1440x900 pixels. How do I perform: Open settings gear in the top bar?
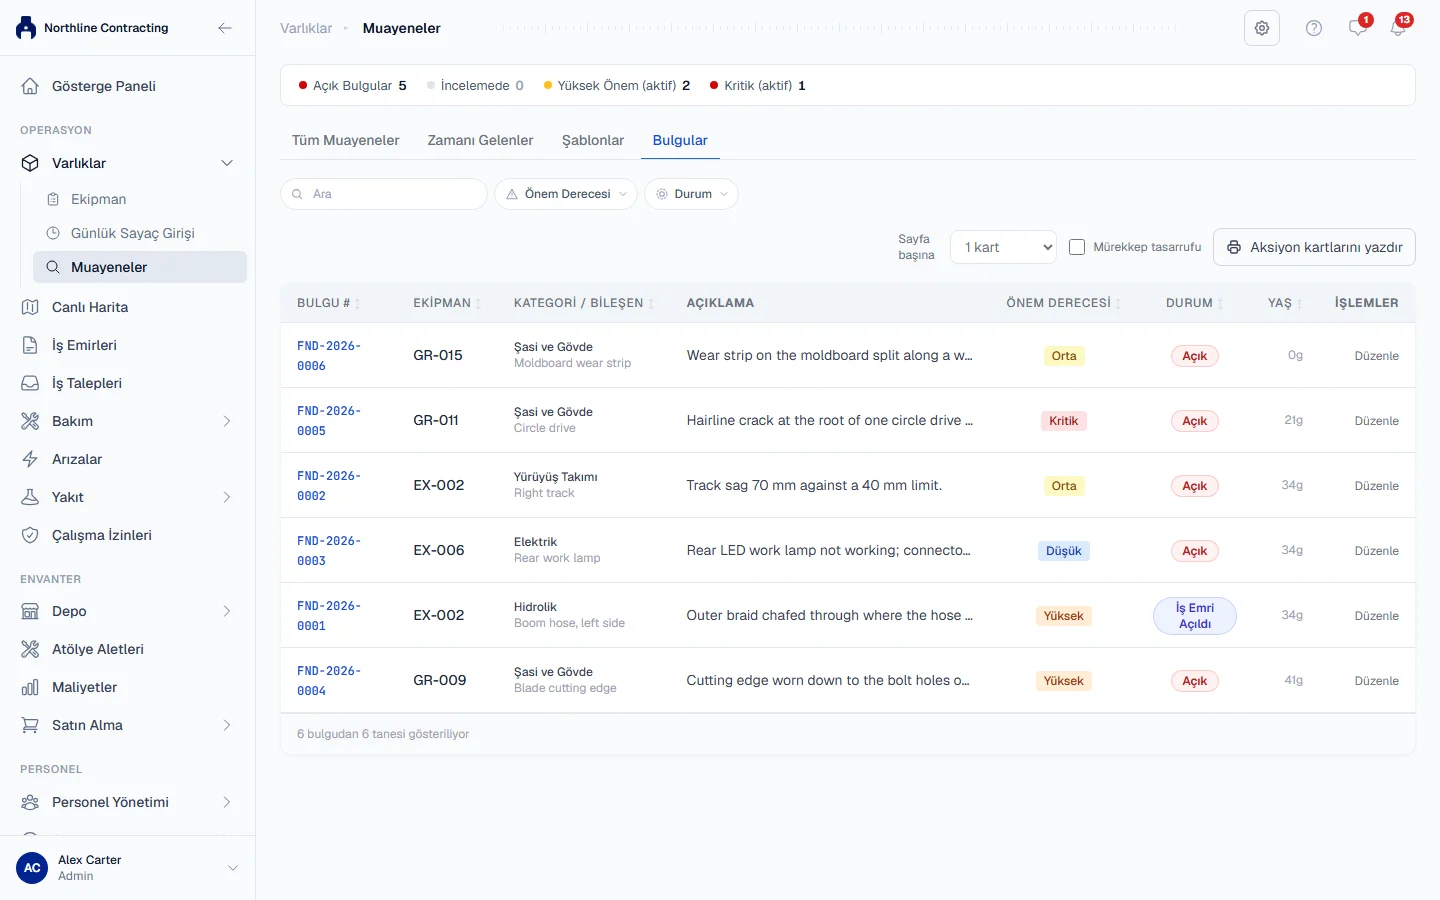(x=1262, y=28)
